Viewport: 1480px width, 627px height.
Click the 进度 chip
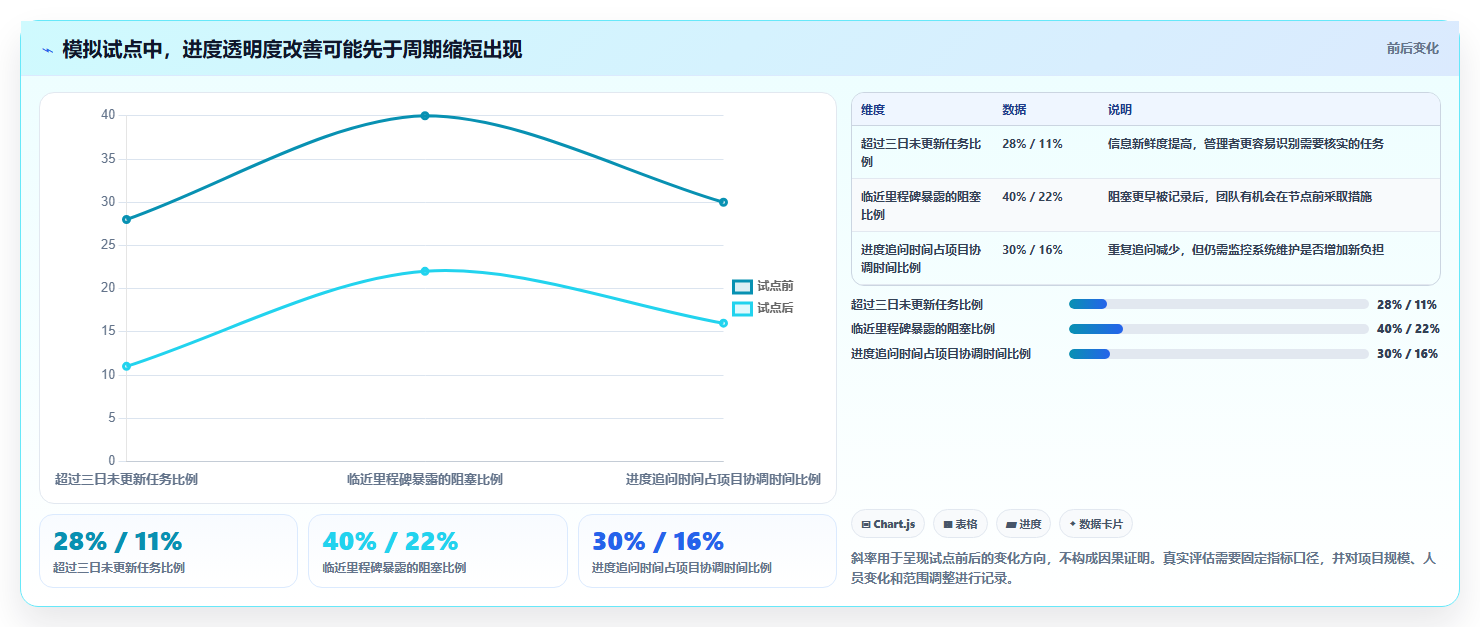1023,524
